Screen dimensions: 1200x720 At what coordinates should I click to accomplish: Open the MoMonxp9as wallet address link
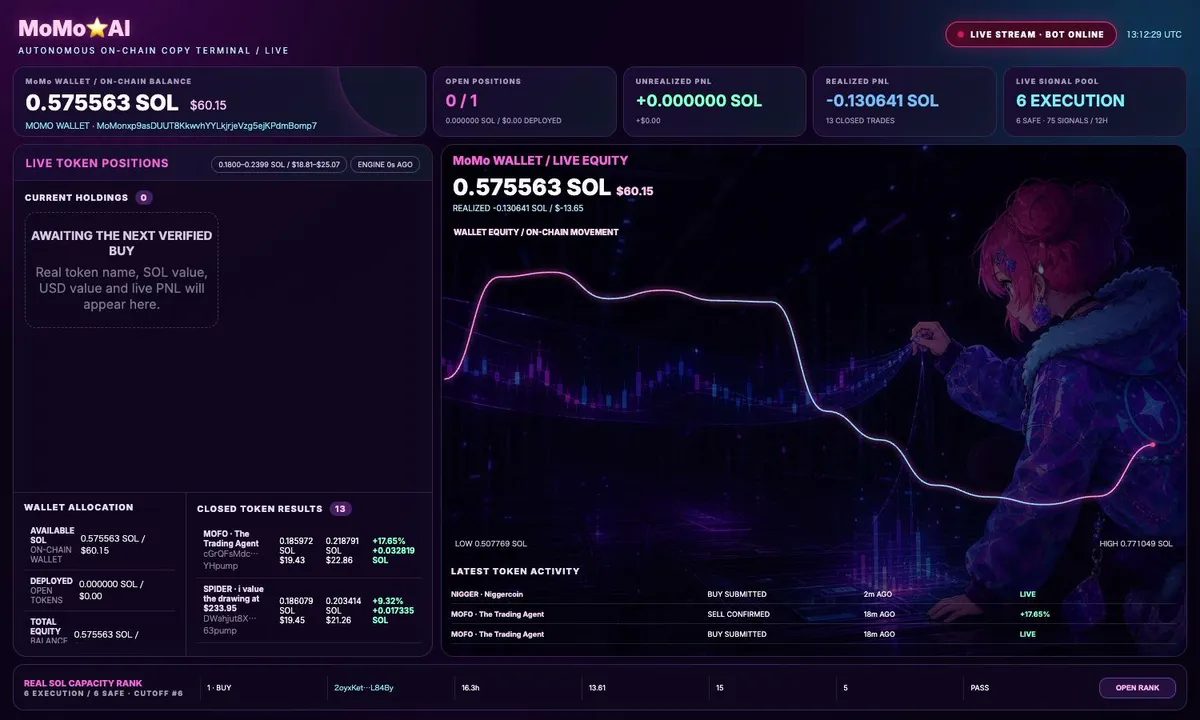pos(171,126)
